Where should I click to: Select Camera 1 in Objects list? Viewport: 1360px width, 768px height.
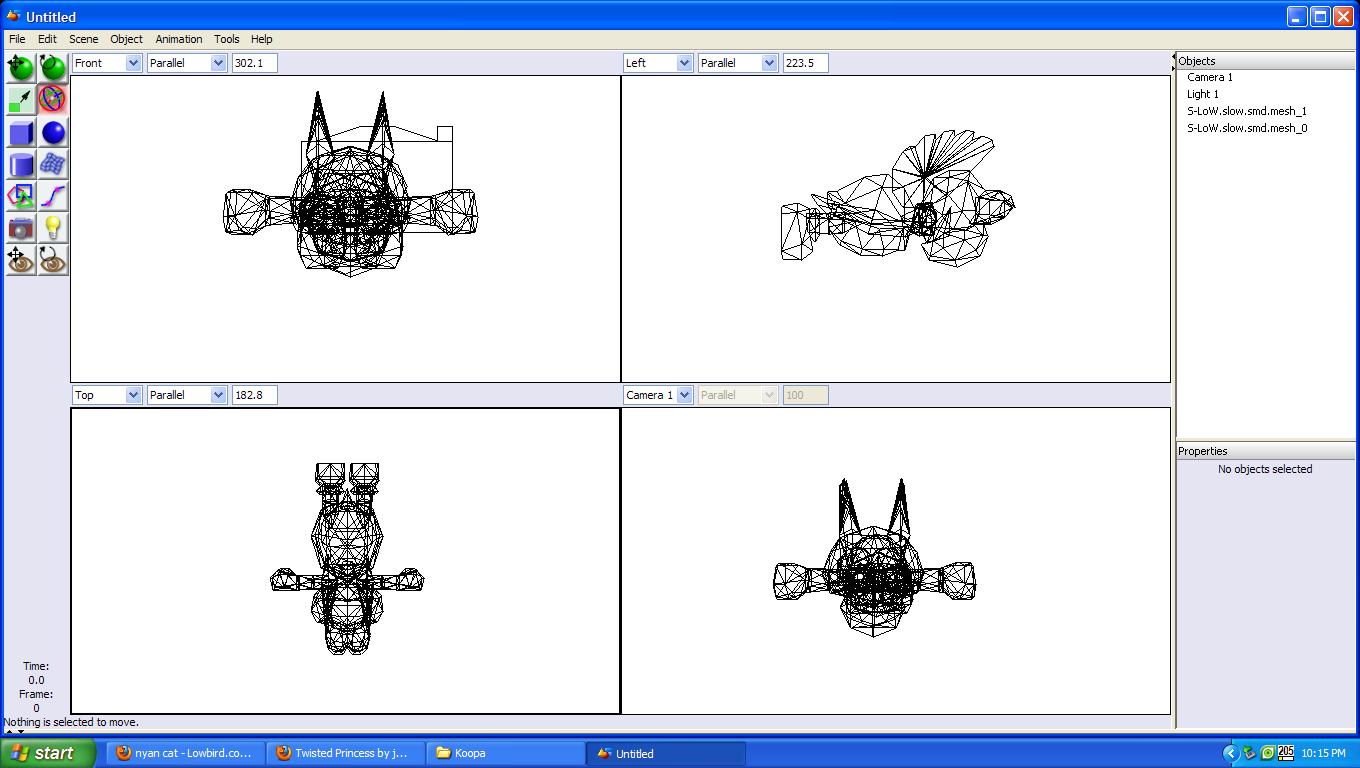tap(1209, 77)
